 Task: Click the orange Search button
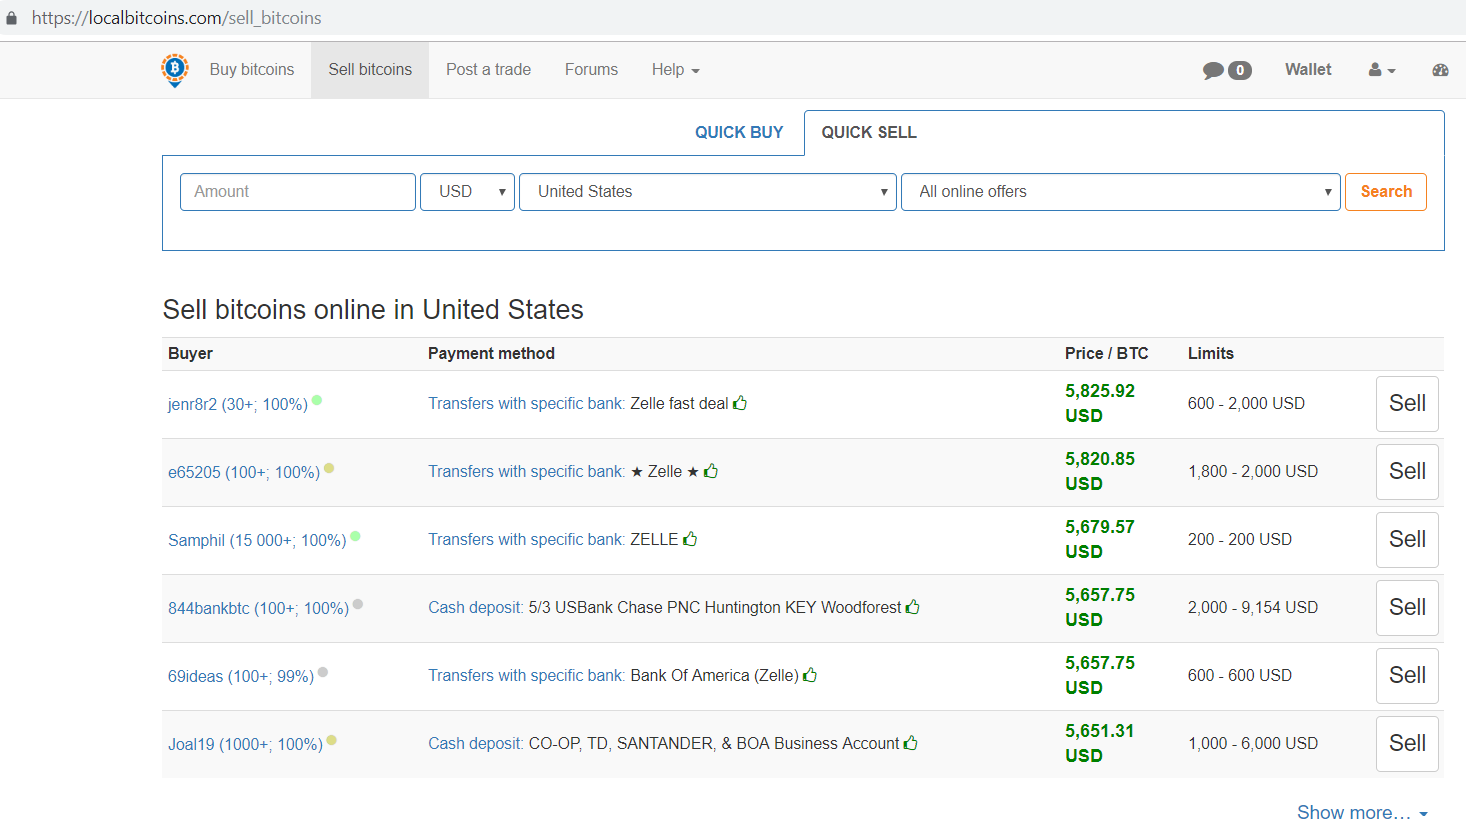[1386, 192]
